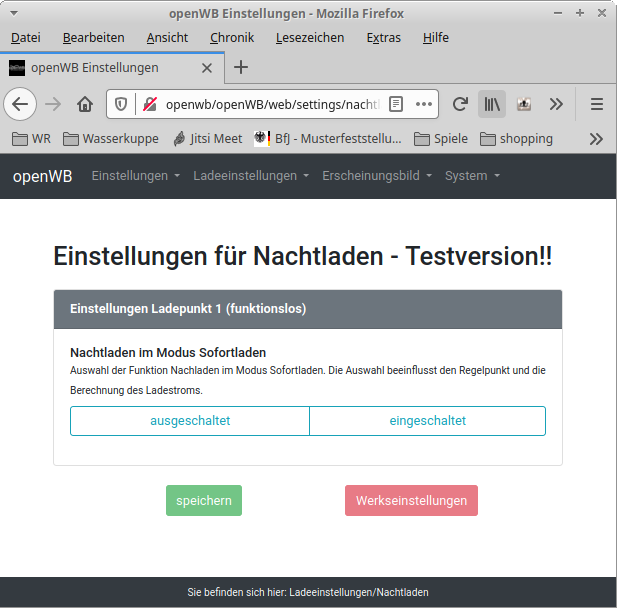Reload the current page

pyautogui.click(x=460, y=104)
